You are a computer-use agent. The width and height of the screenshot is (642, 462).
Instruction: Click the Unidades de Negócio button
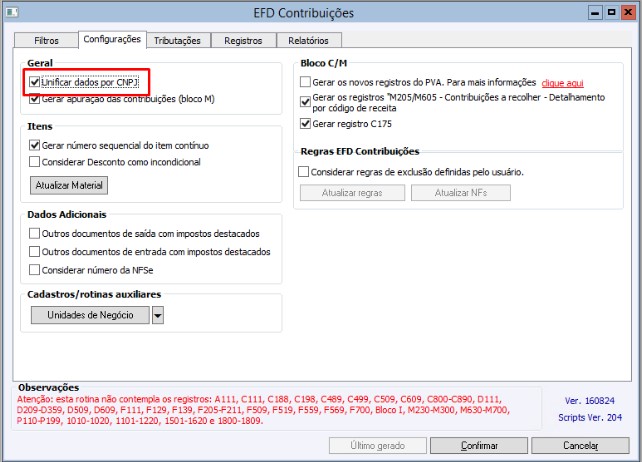pos(90,315)
